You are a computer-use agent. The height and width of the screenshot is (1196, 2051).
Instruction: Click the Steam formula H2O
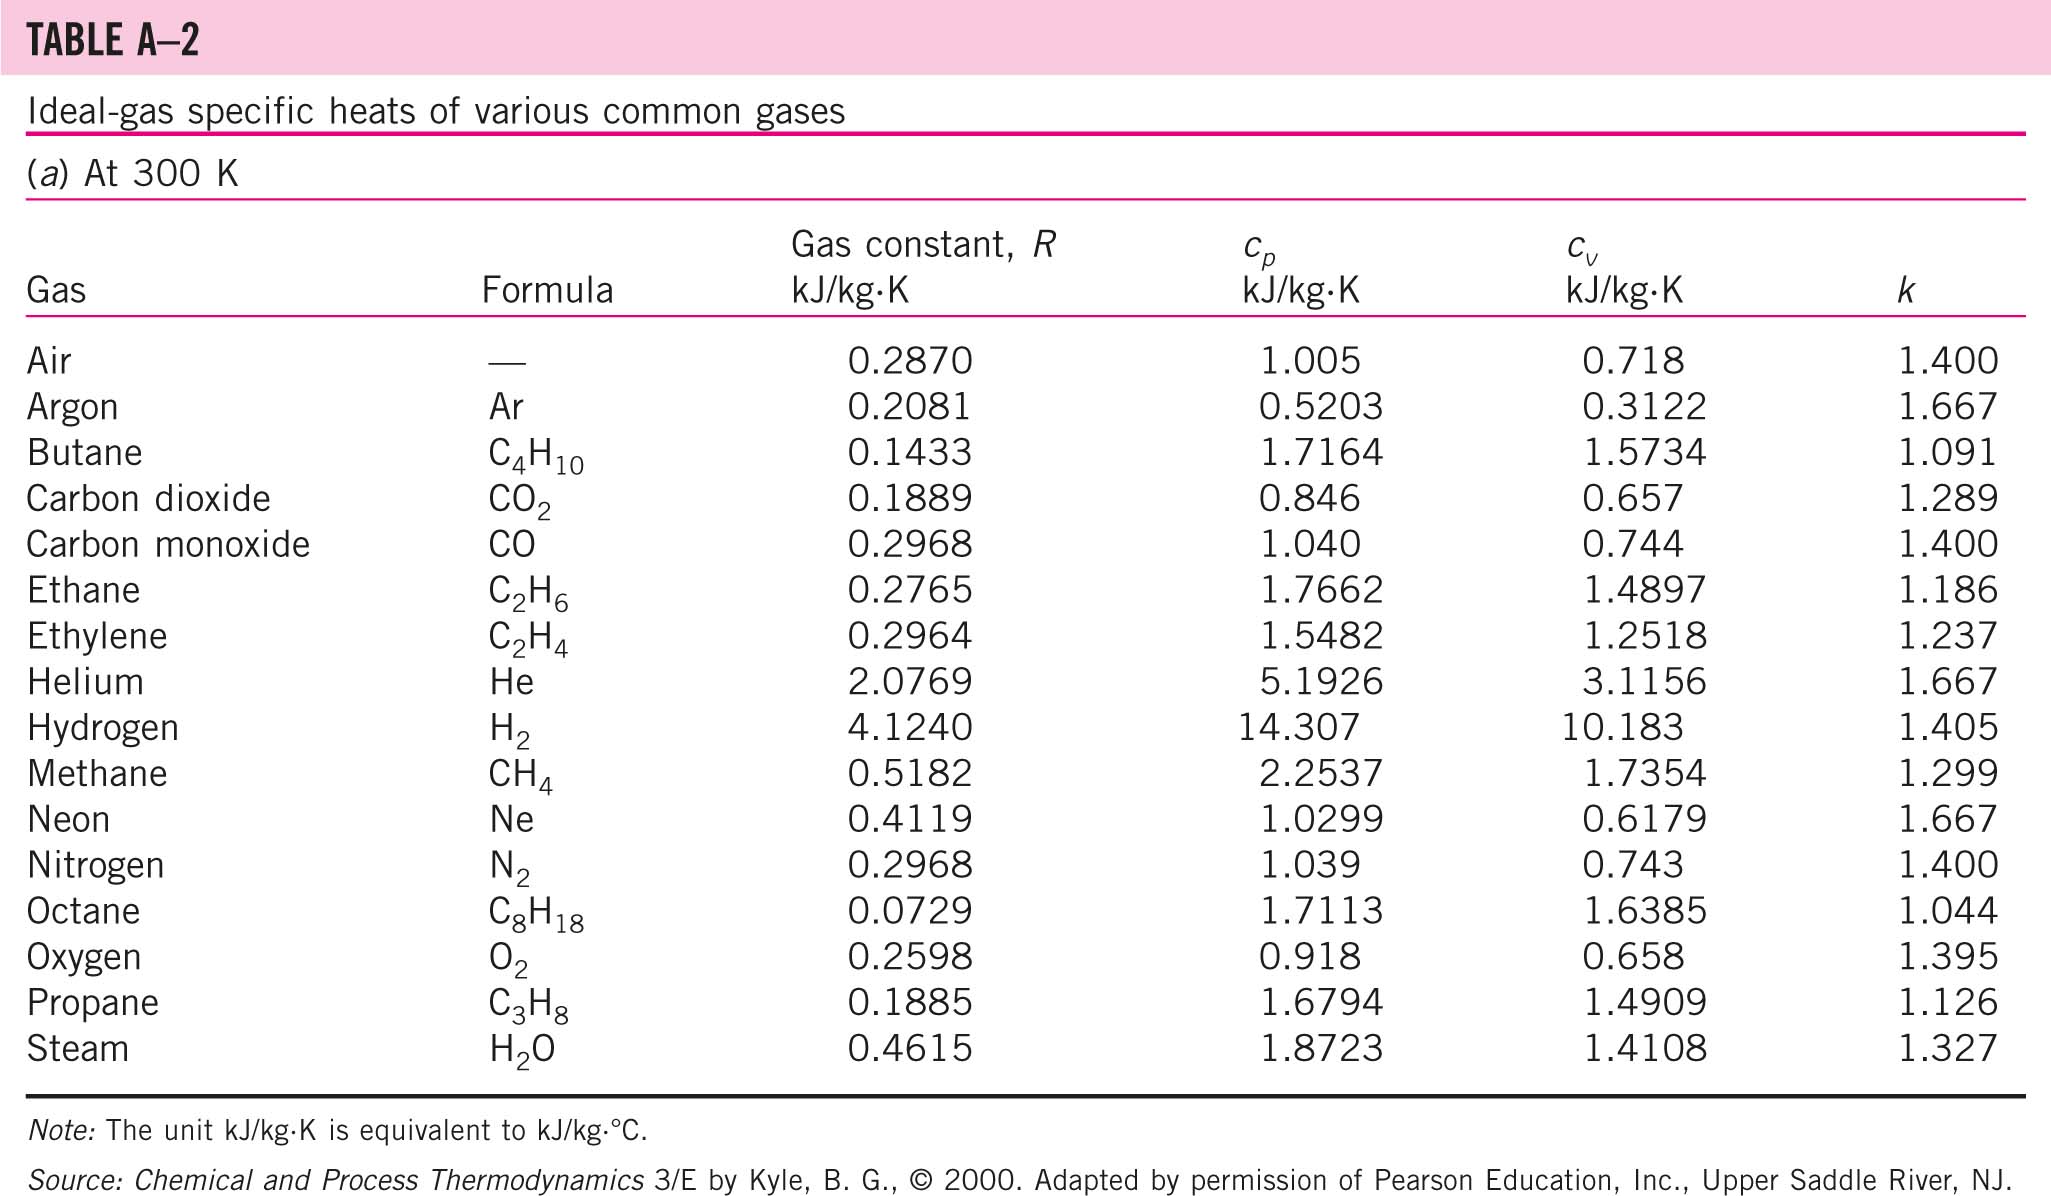tap(521, 1050)
